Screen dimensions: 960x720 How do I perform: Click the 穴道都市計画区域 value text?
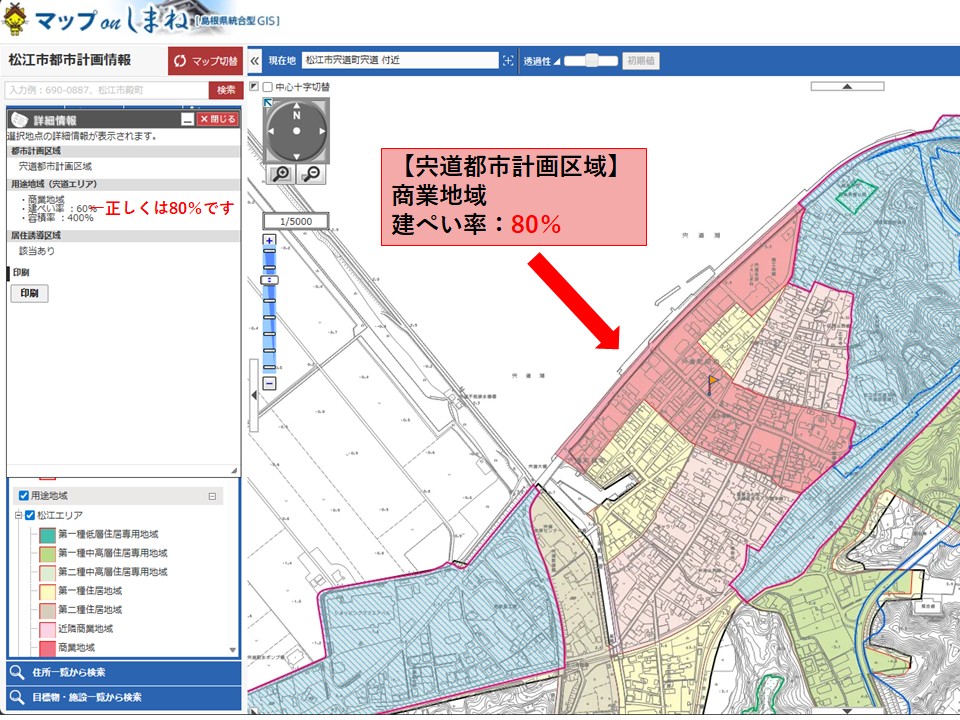[x=55, y=167]
